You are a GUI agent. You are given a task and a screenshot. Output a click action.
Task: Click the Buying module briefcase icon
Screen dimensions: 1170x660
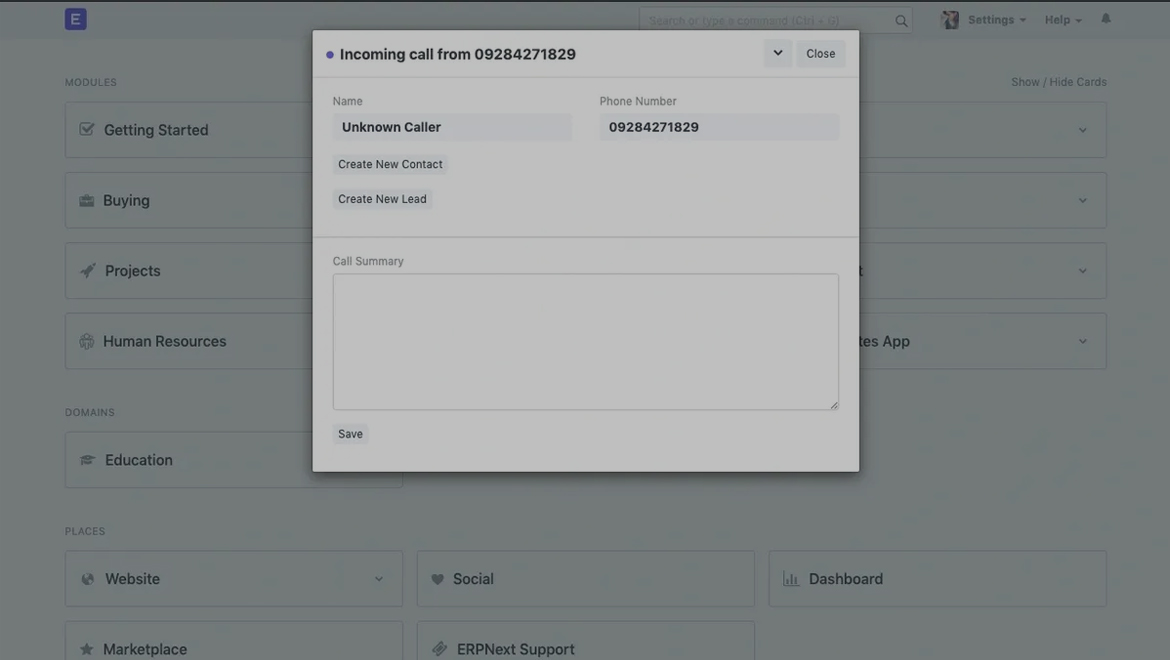[87, 201]
